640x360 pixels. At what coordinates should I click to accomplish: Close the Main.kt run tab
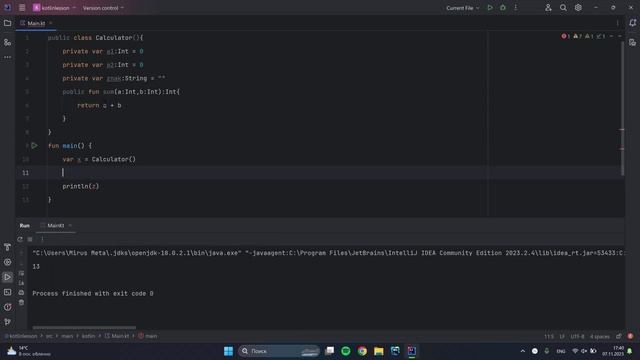coord(70,226)
